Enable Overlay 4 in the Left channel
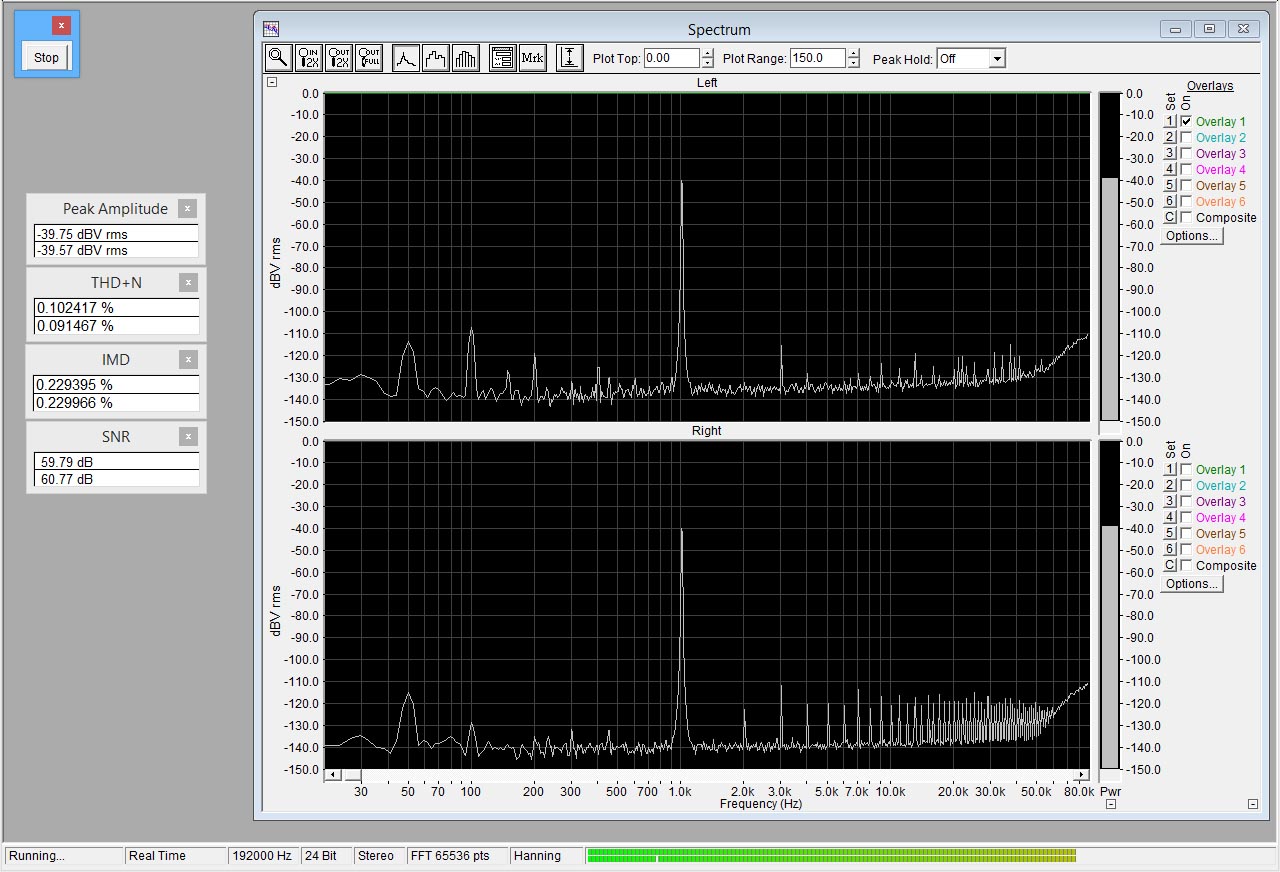 (x=1186, y=169)
